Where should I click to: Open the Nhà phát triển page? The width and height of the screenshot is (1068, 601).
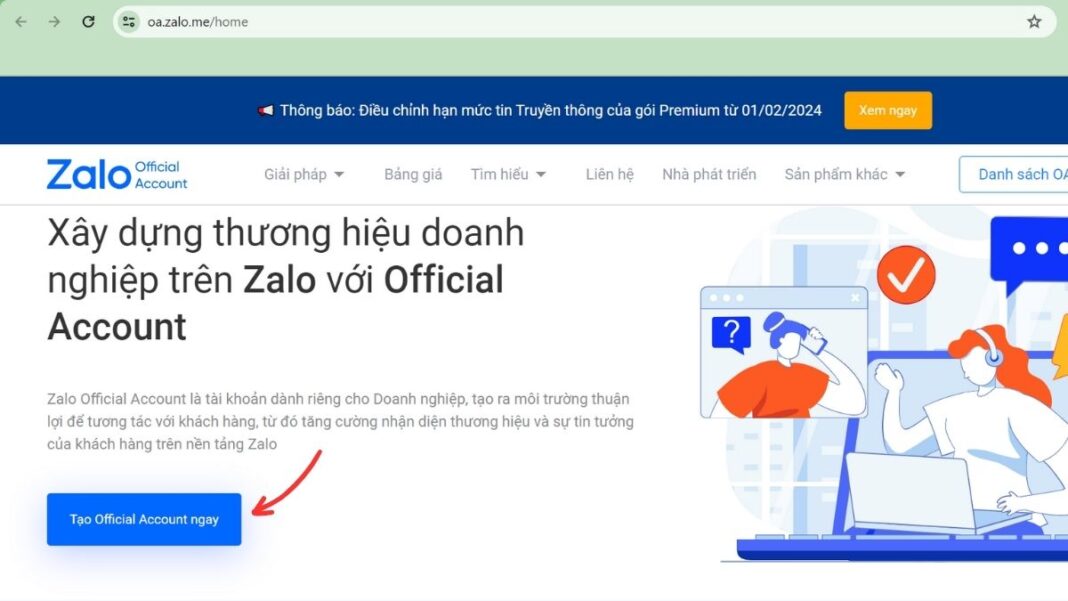point(709,174)
